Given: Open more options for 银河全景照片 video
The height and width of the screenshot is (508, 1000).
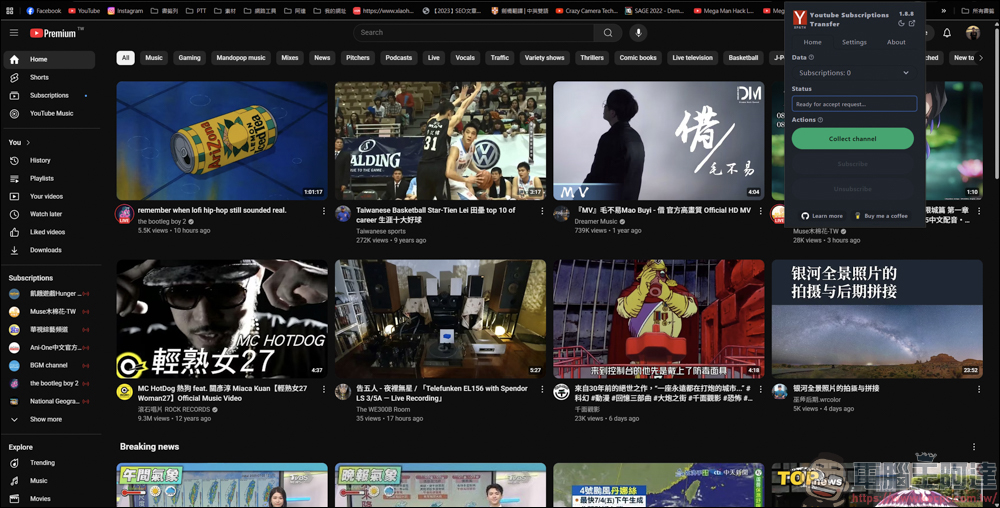Looking at the screenshot, I should 978,389.
